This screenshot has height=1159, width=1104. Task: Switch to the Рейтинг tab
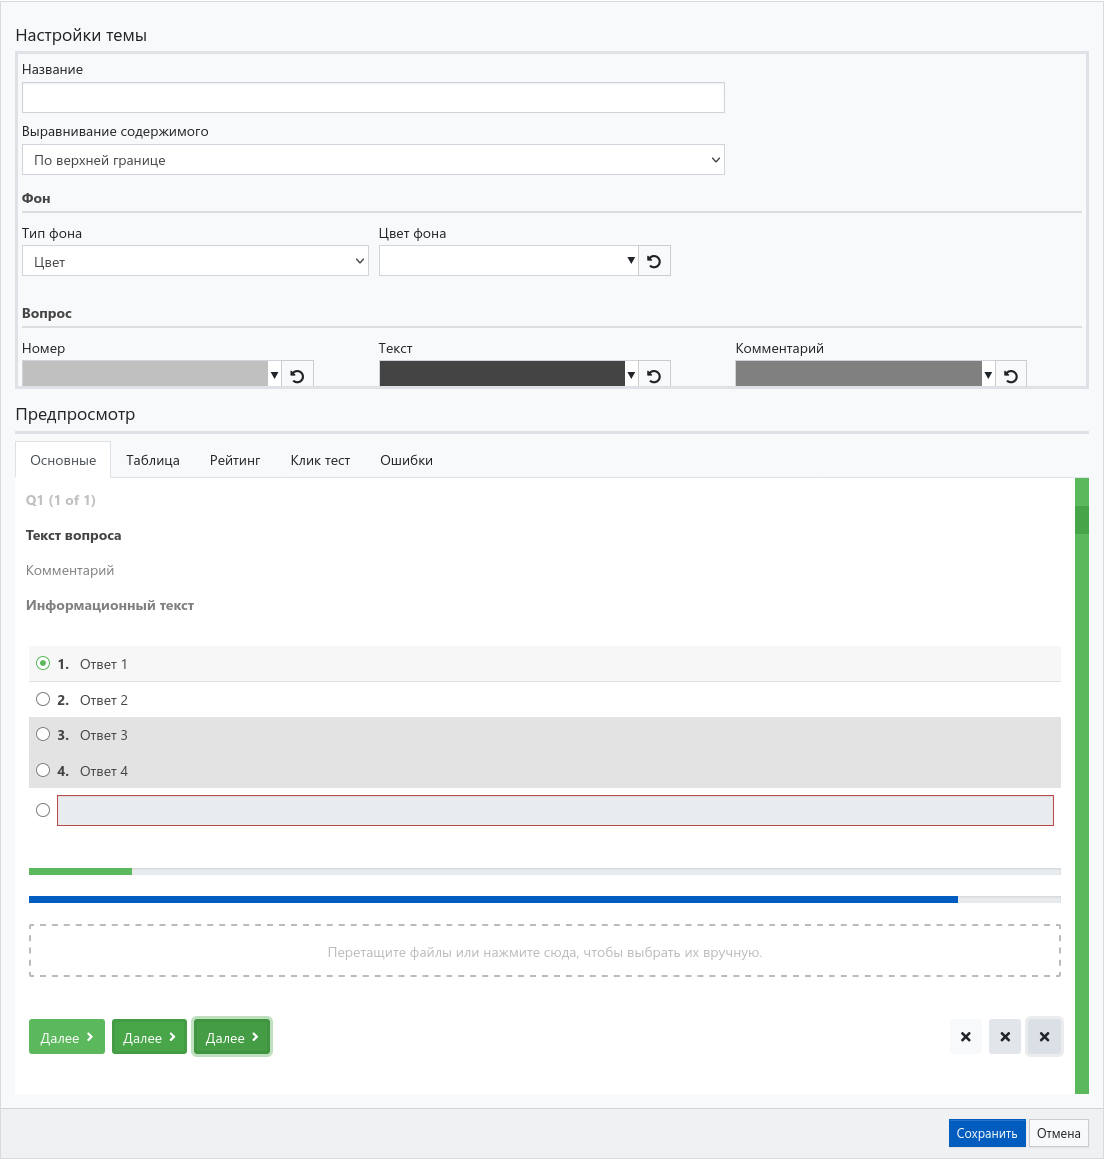235,460
